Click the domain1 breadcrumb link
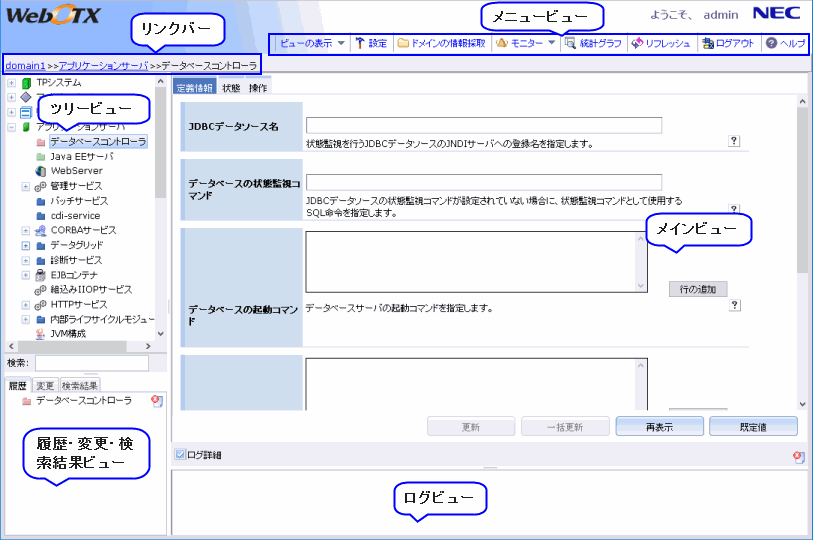The image size is (813, 540). pyautogui.click(x=25, y=65)
